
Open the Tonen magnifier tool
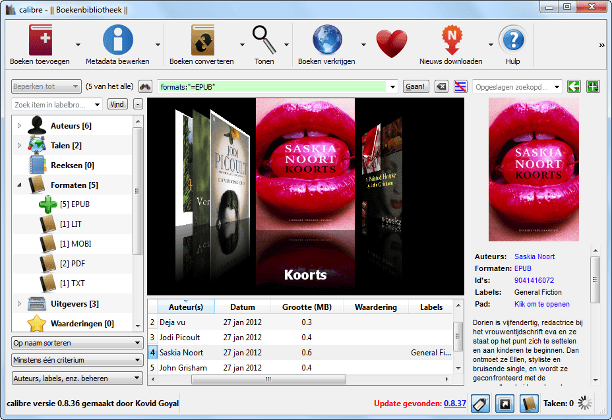[265, 42]
